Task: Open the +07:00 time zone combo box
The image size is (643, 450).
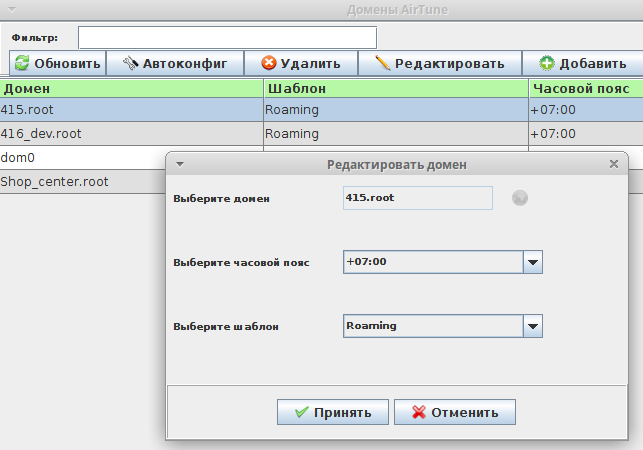Action: pyautogui.click(x=443, y=262)
